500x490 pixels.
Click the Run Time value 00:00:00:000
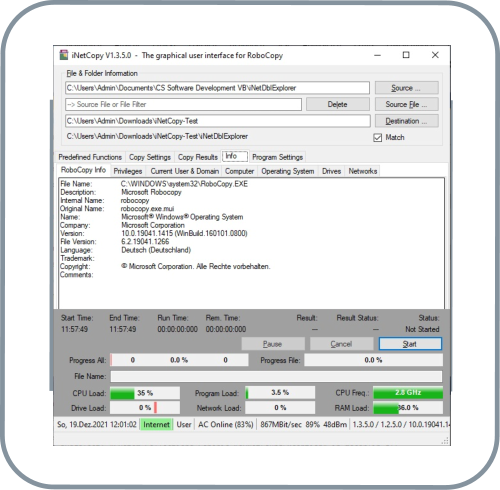[178, 329]
